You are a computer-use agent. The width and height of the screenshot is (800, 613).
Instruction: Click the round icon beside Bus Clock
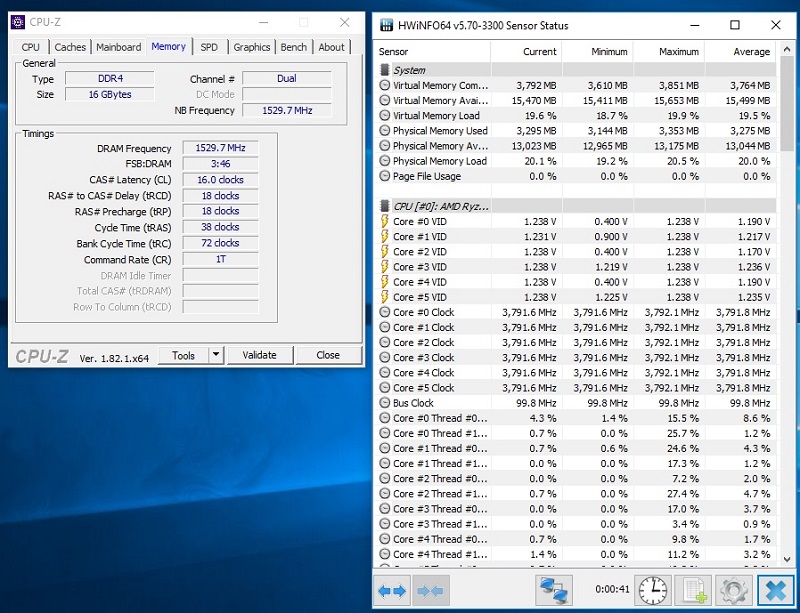click(385, 403)
